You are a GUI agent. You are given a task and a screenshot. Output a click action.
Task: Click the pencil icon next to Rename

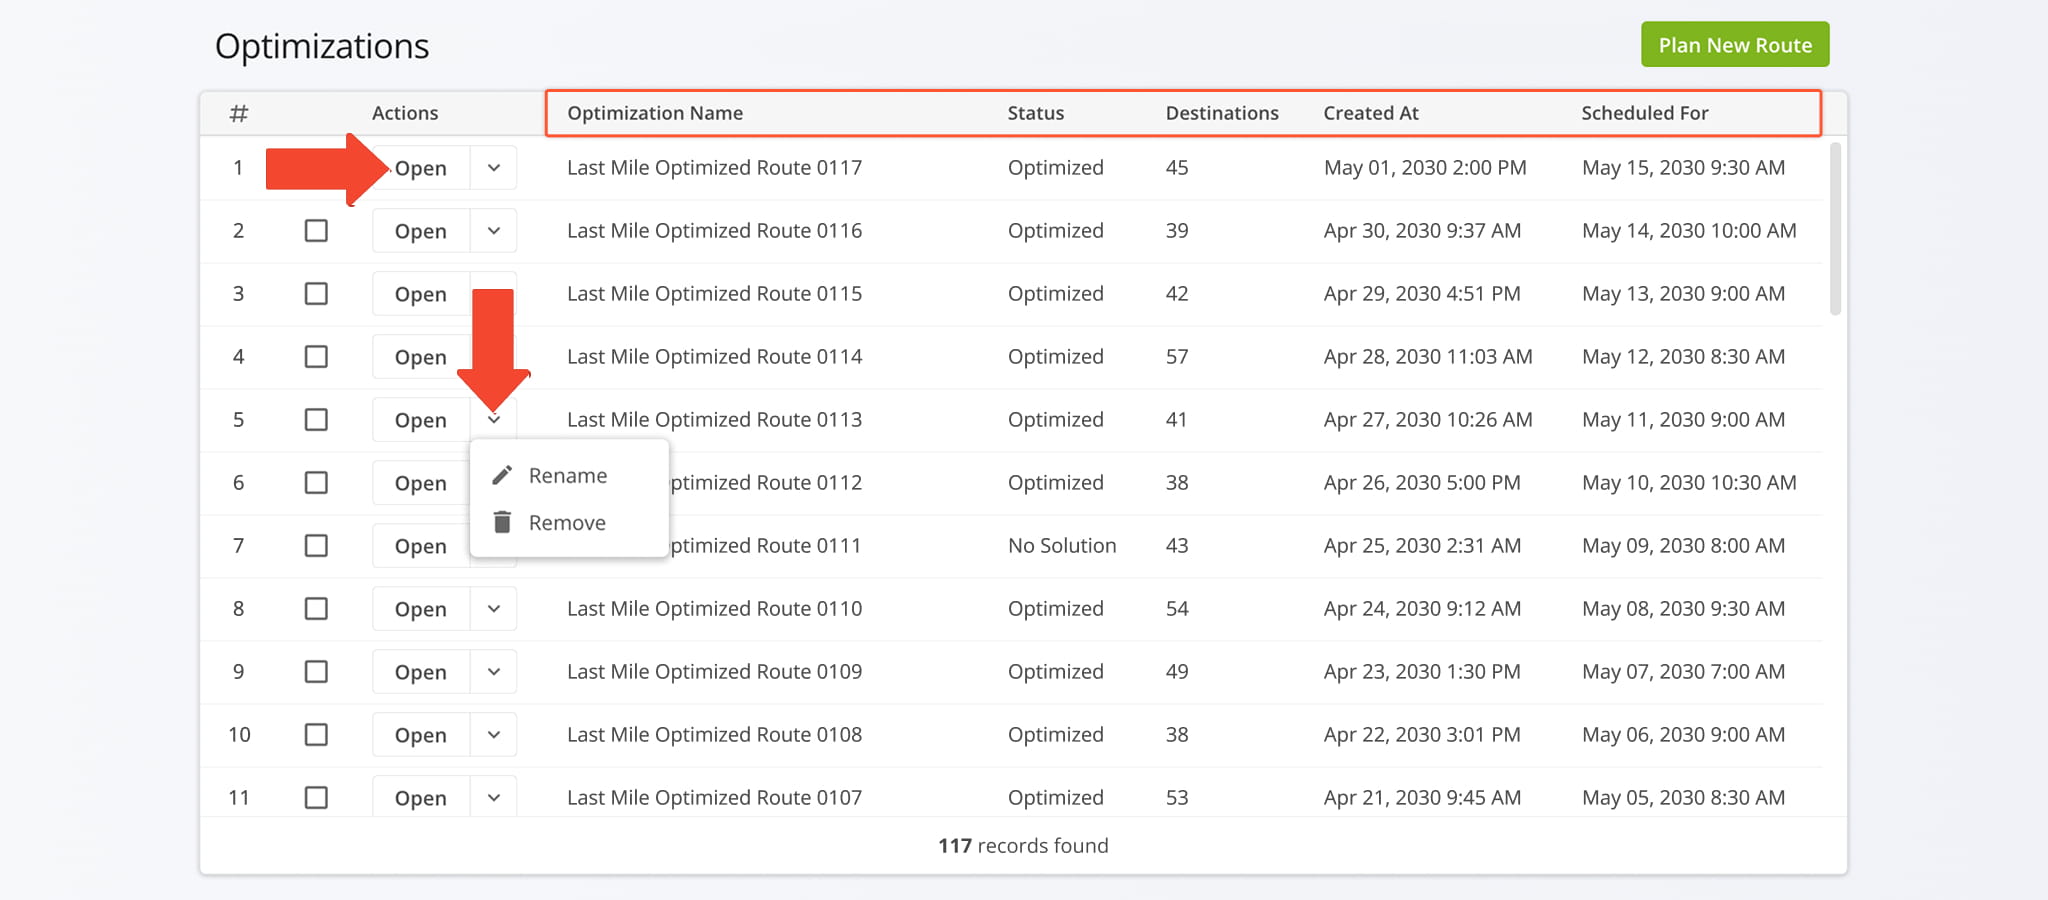[502, 475]
